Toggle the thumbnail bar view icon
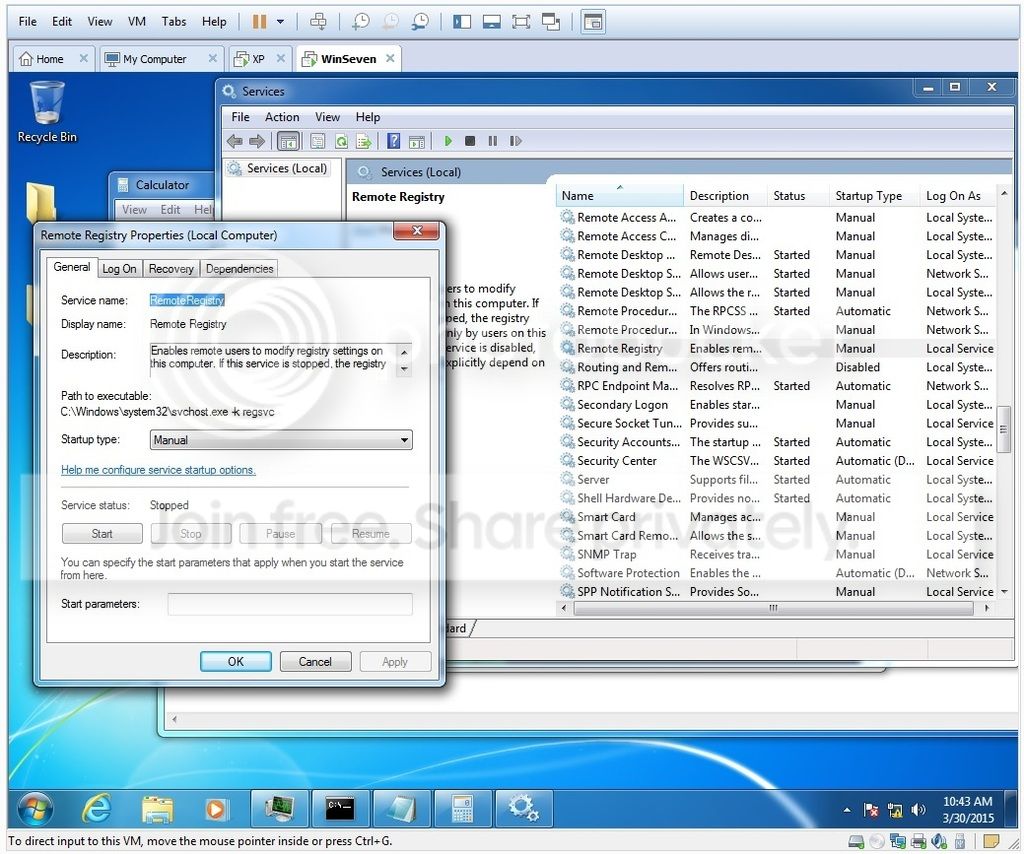 492,22
